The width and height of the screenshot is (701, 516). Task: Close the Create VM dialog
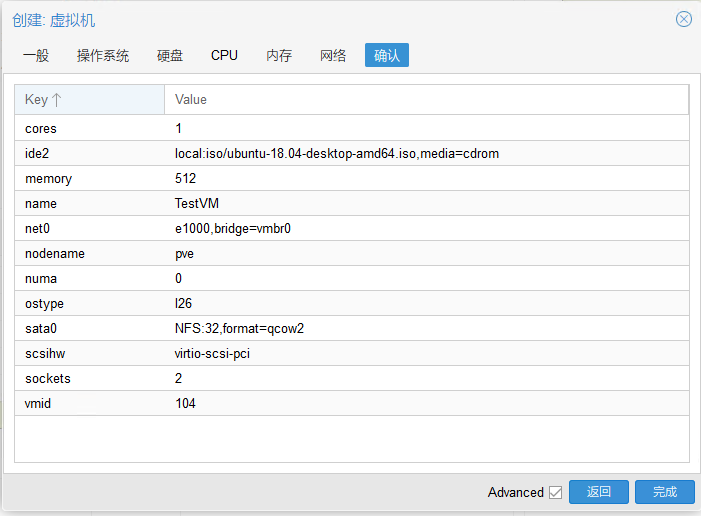point(684,19)
